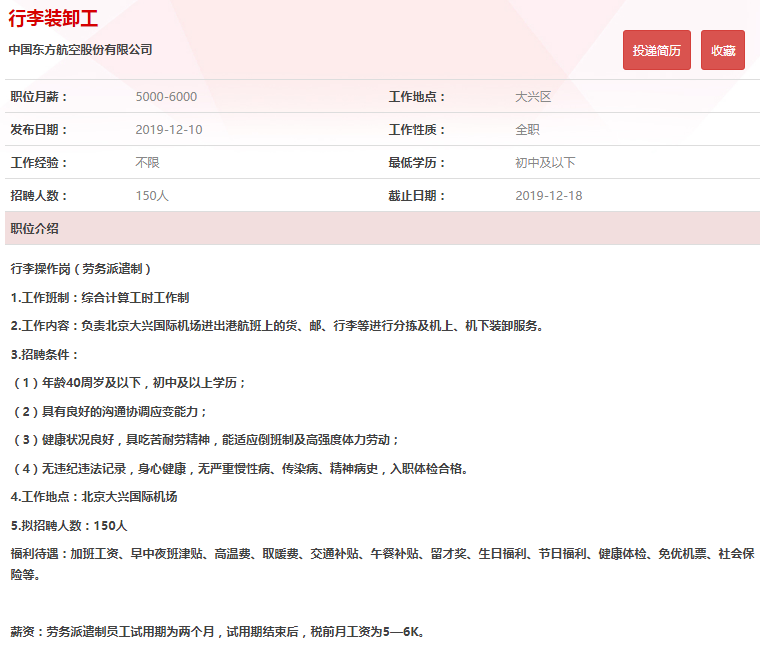The height and width of the screenshot is (646, 760).
Task: Click the 福利待遇 benefits paragraph
Action: (382, 564)
